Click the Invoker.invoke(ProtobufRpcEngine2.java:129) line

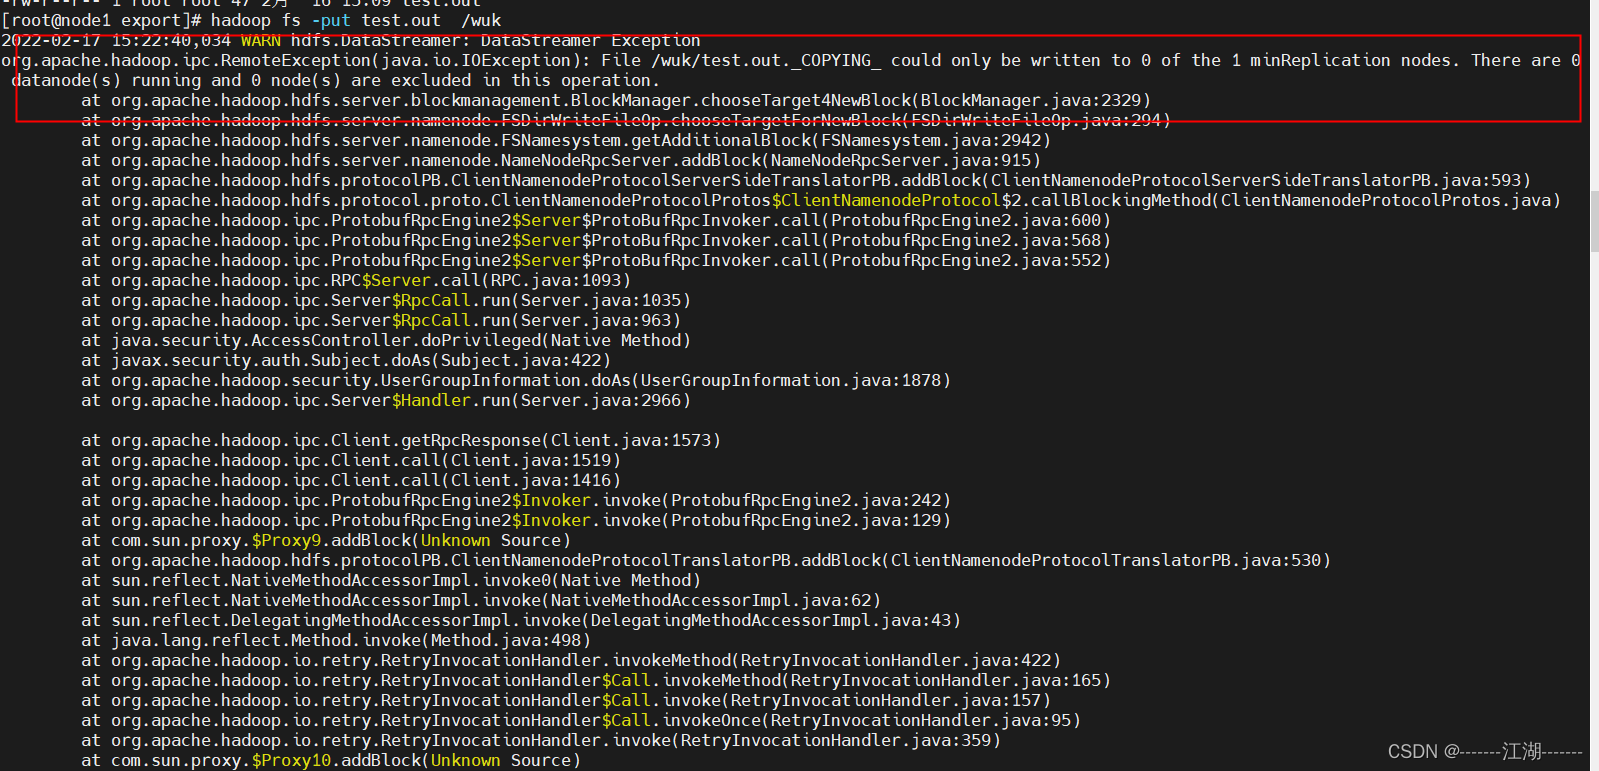[x=516, y=520]
